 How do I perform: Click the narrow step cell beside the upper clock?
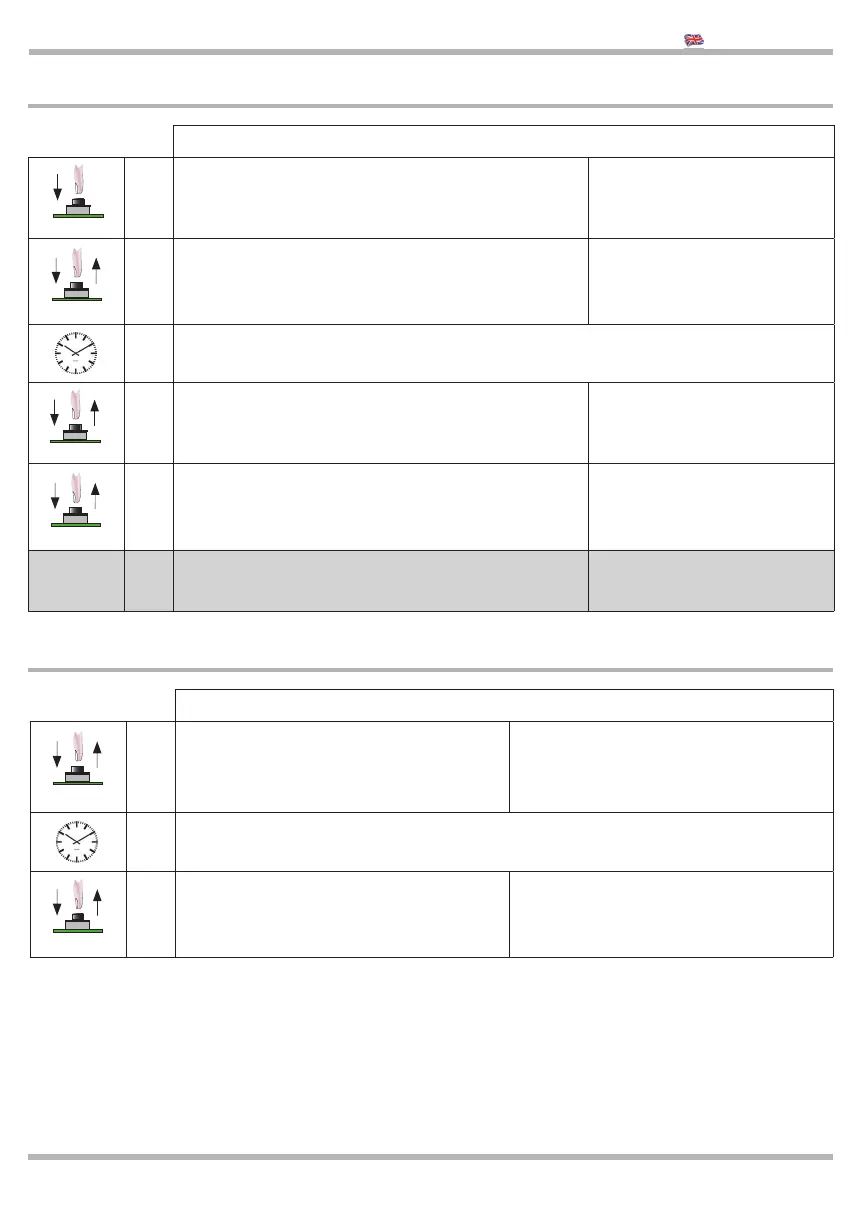pos(149,353)
